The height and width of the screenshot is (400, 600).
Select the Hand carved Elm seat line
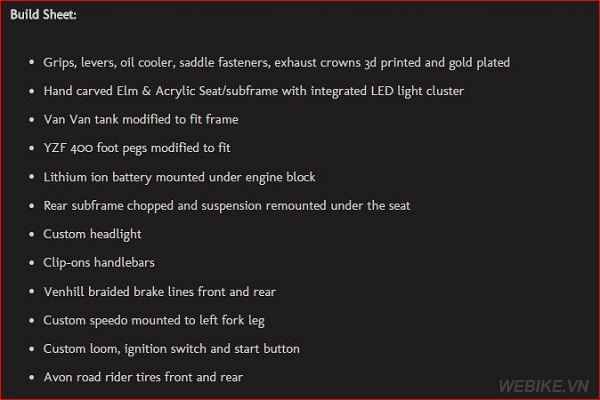point(253,91)
